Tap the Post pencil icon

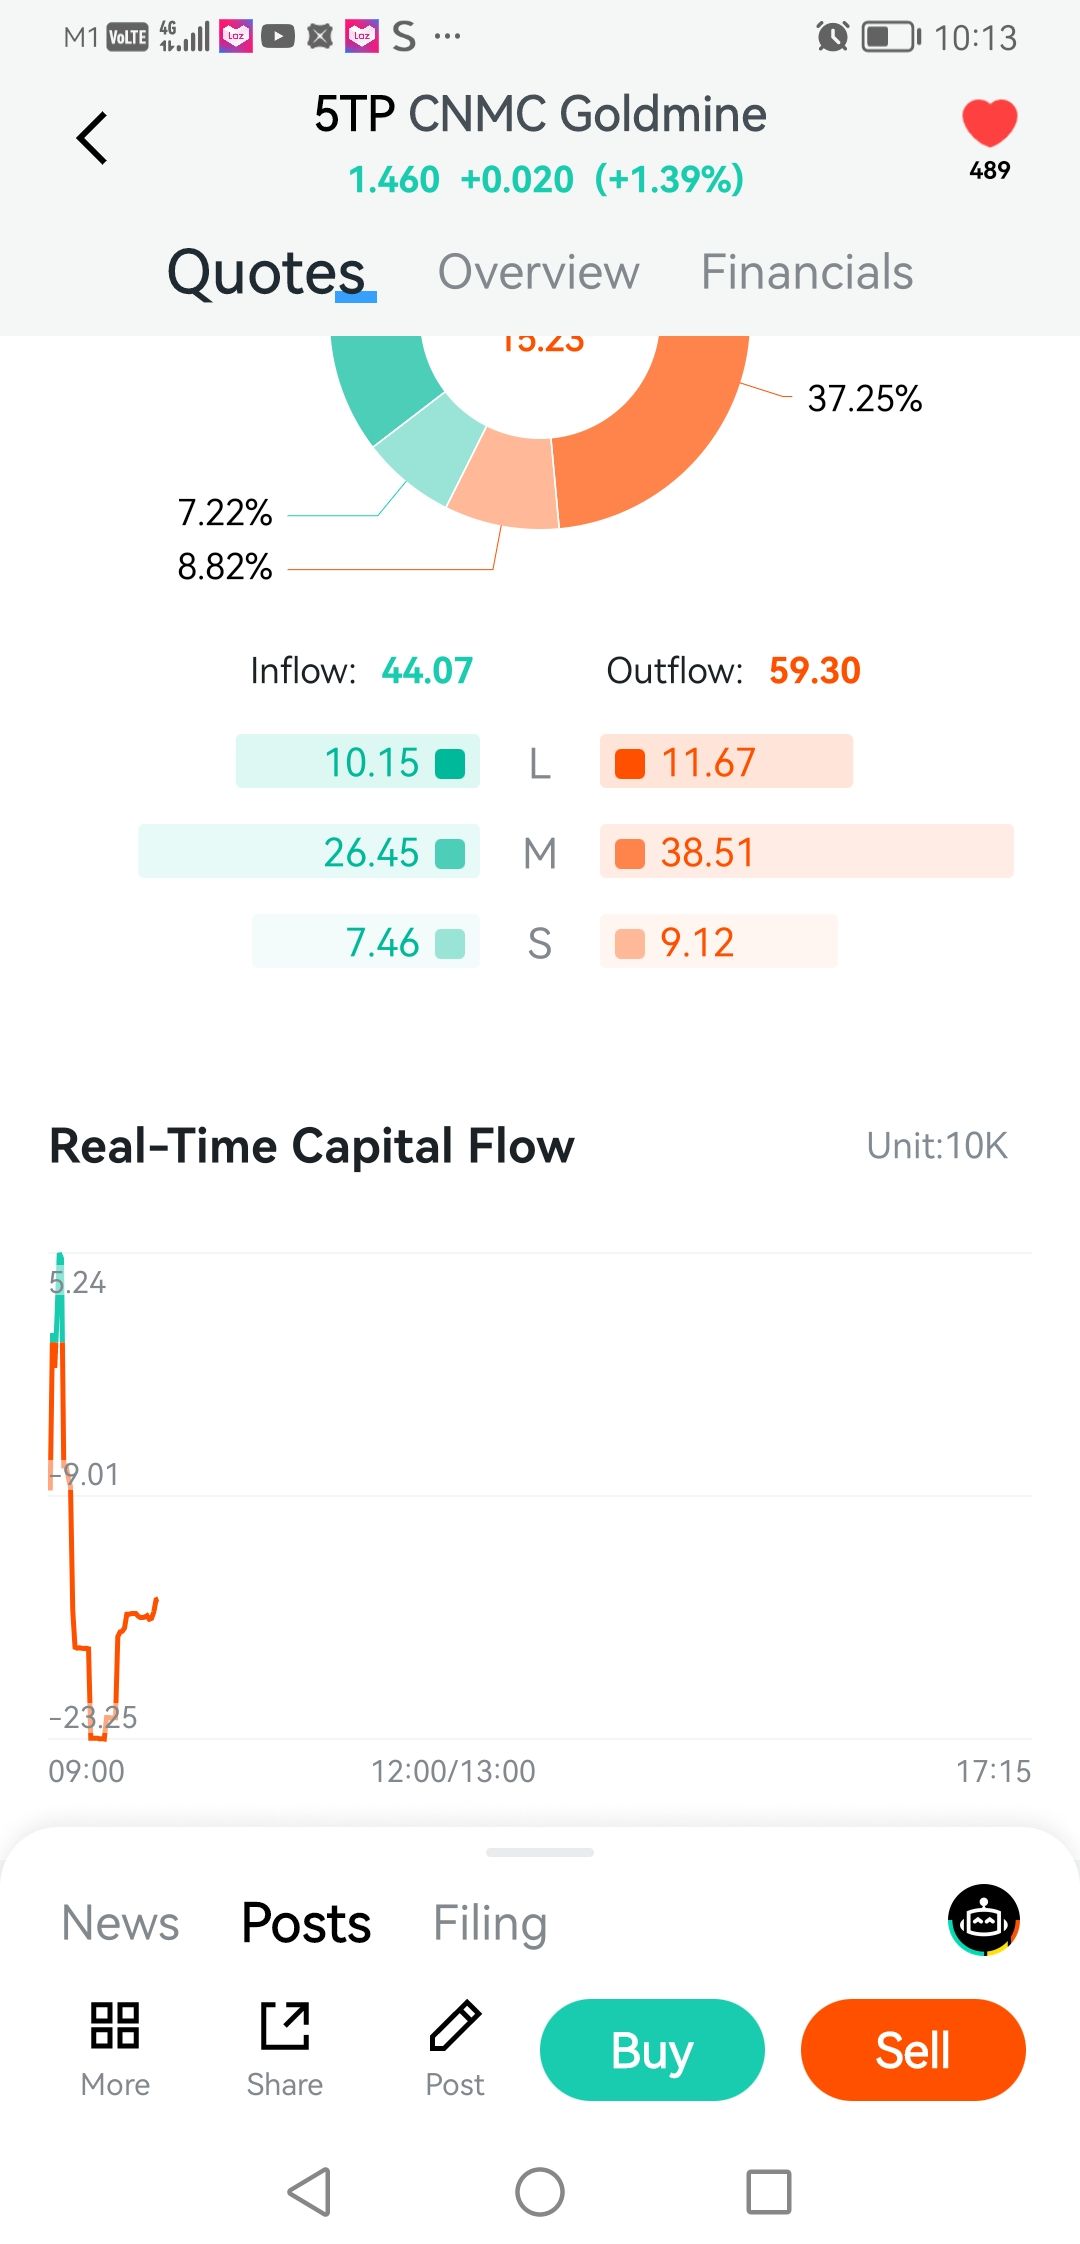455,2026
